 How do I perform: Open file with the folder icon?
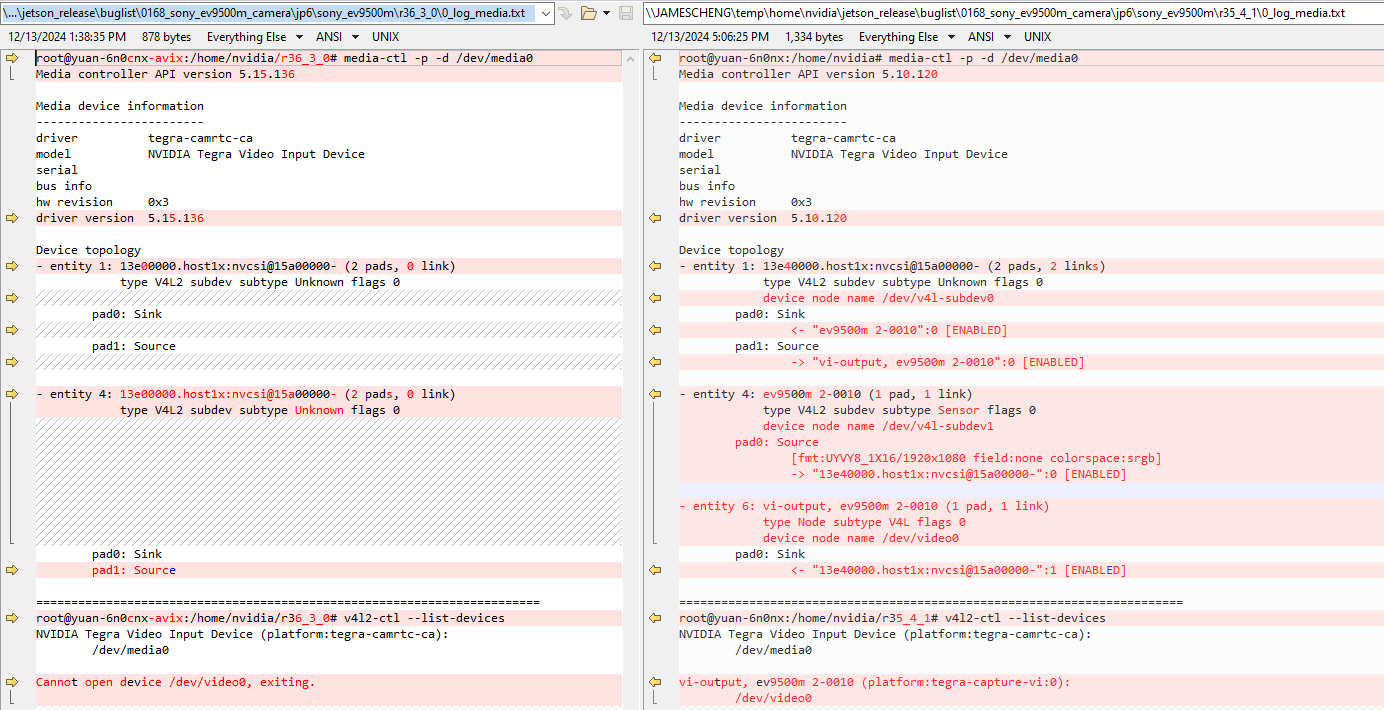tap(588, 13)
